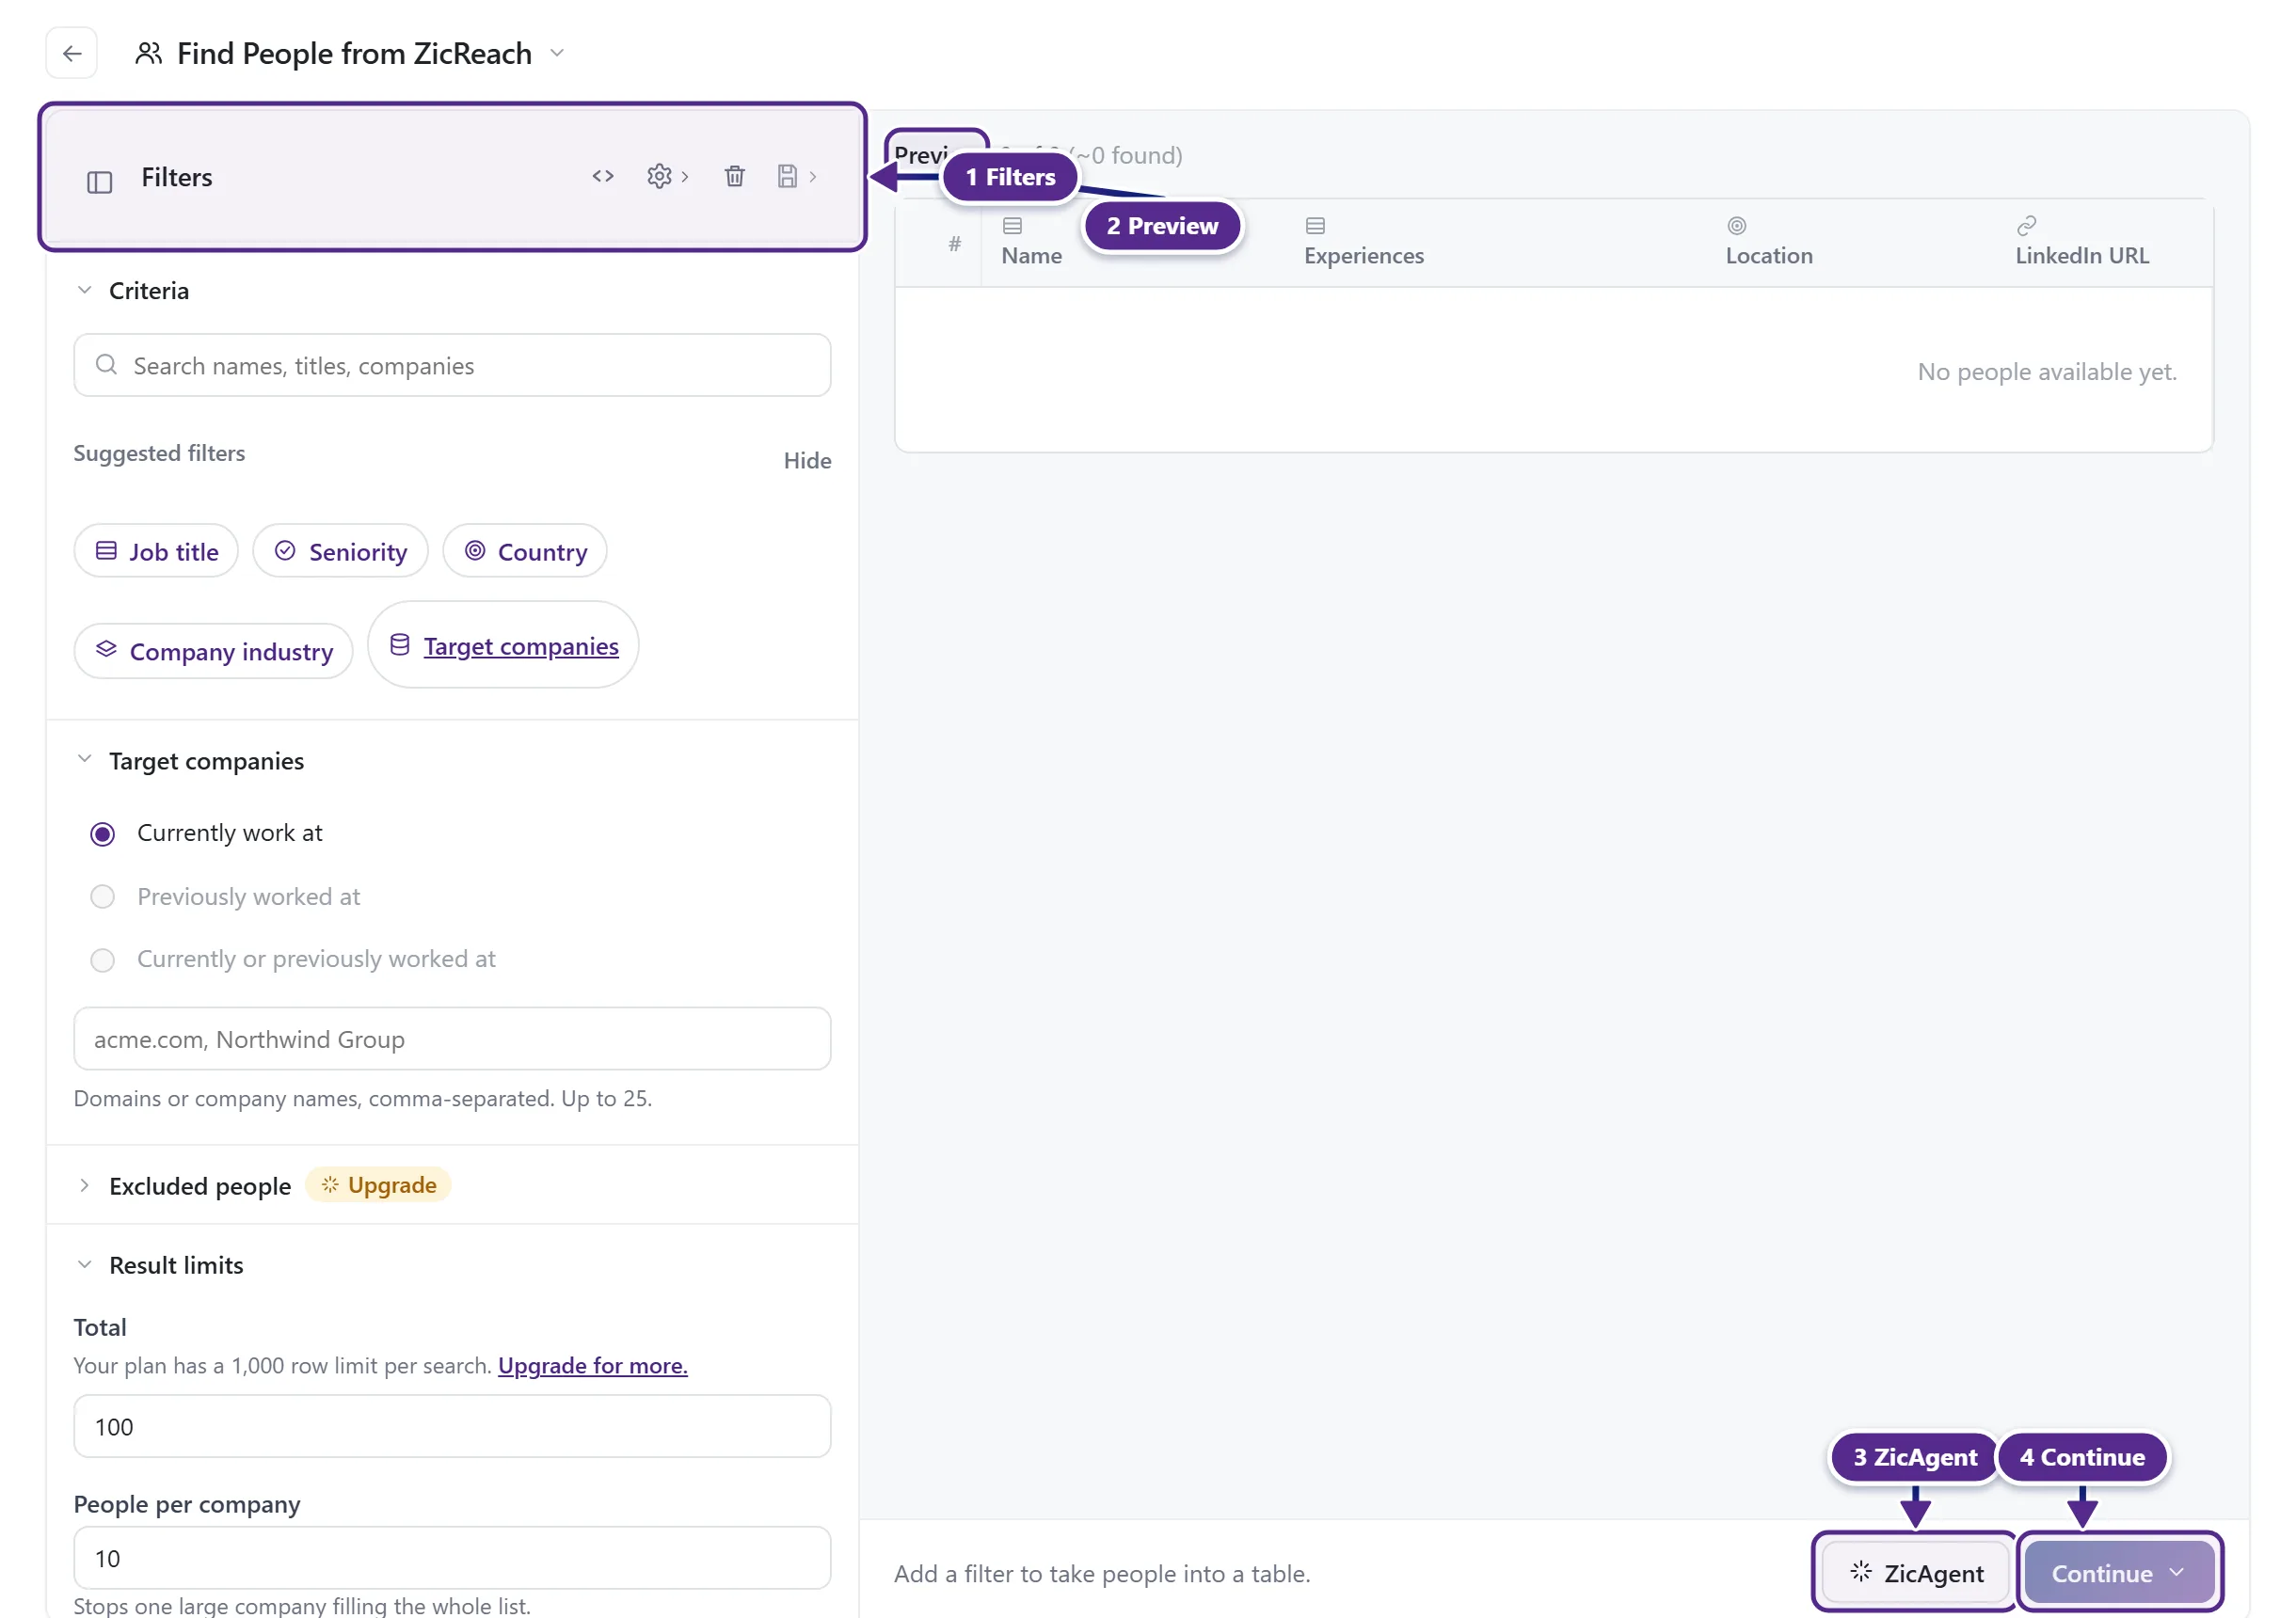Open the save filters icon
The width and height of the screenshot is (2296, 1618).
(x=788, y=176)
